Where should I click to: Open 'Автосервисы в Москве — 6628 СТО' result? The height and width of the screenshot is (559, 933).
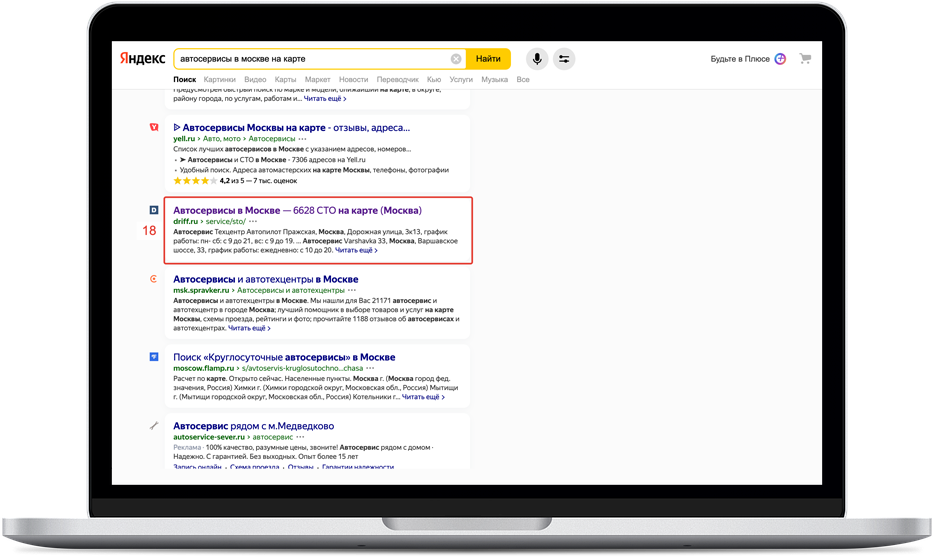pyautogui.click(x=297, y=210)
